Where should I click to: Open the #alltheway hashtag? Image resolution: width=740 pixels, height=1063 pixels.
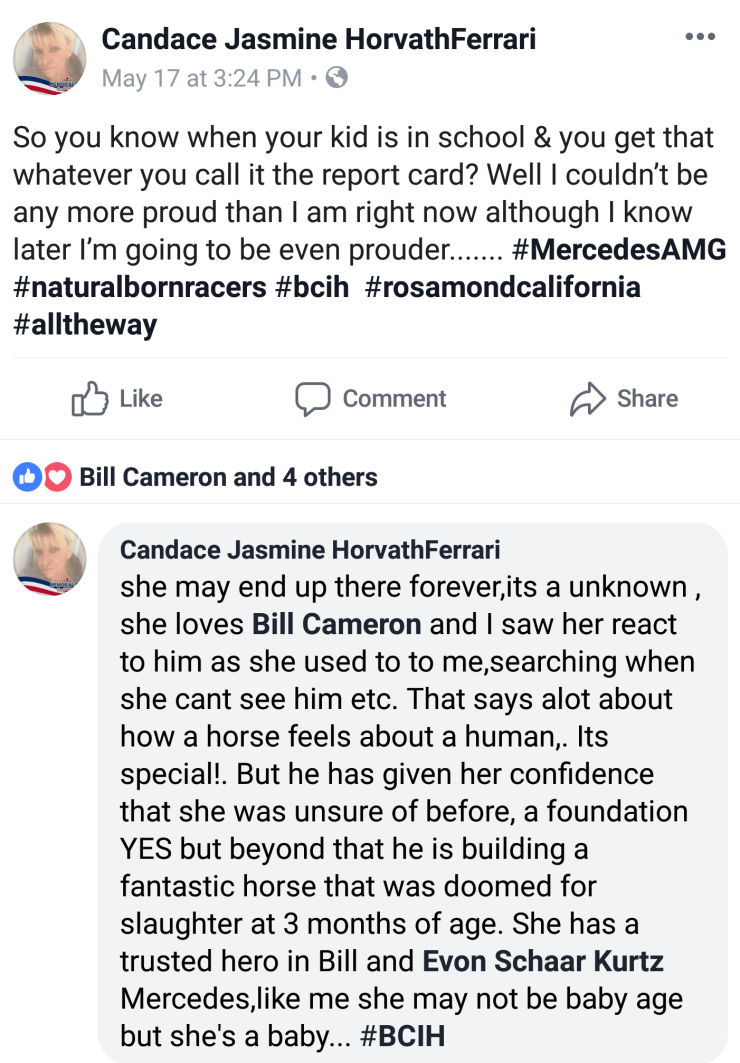[85, 326]
